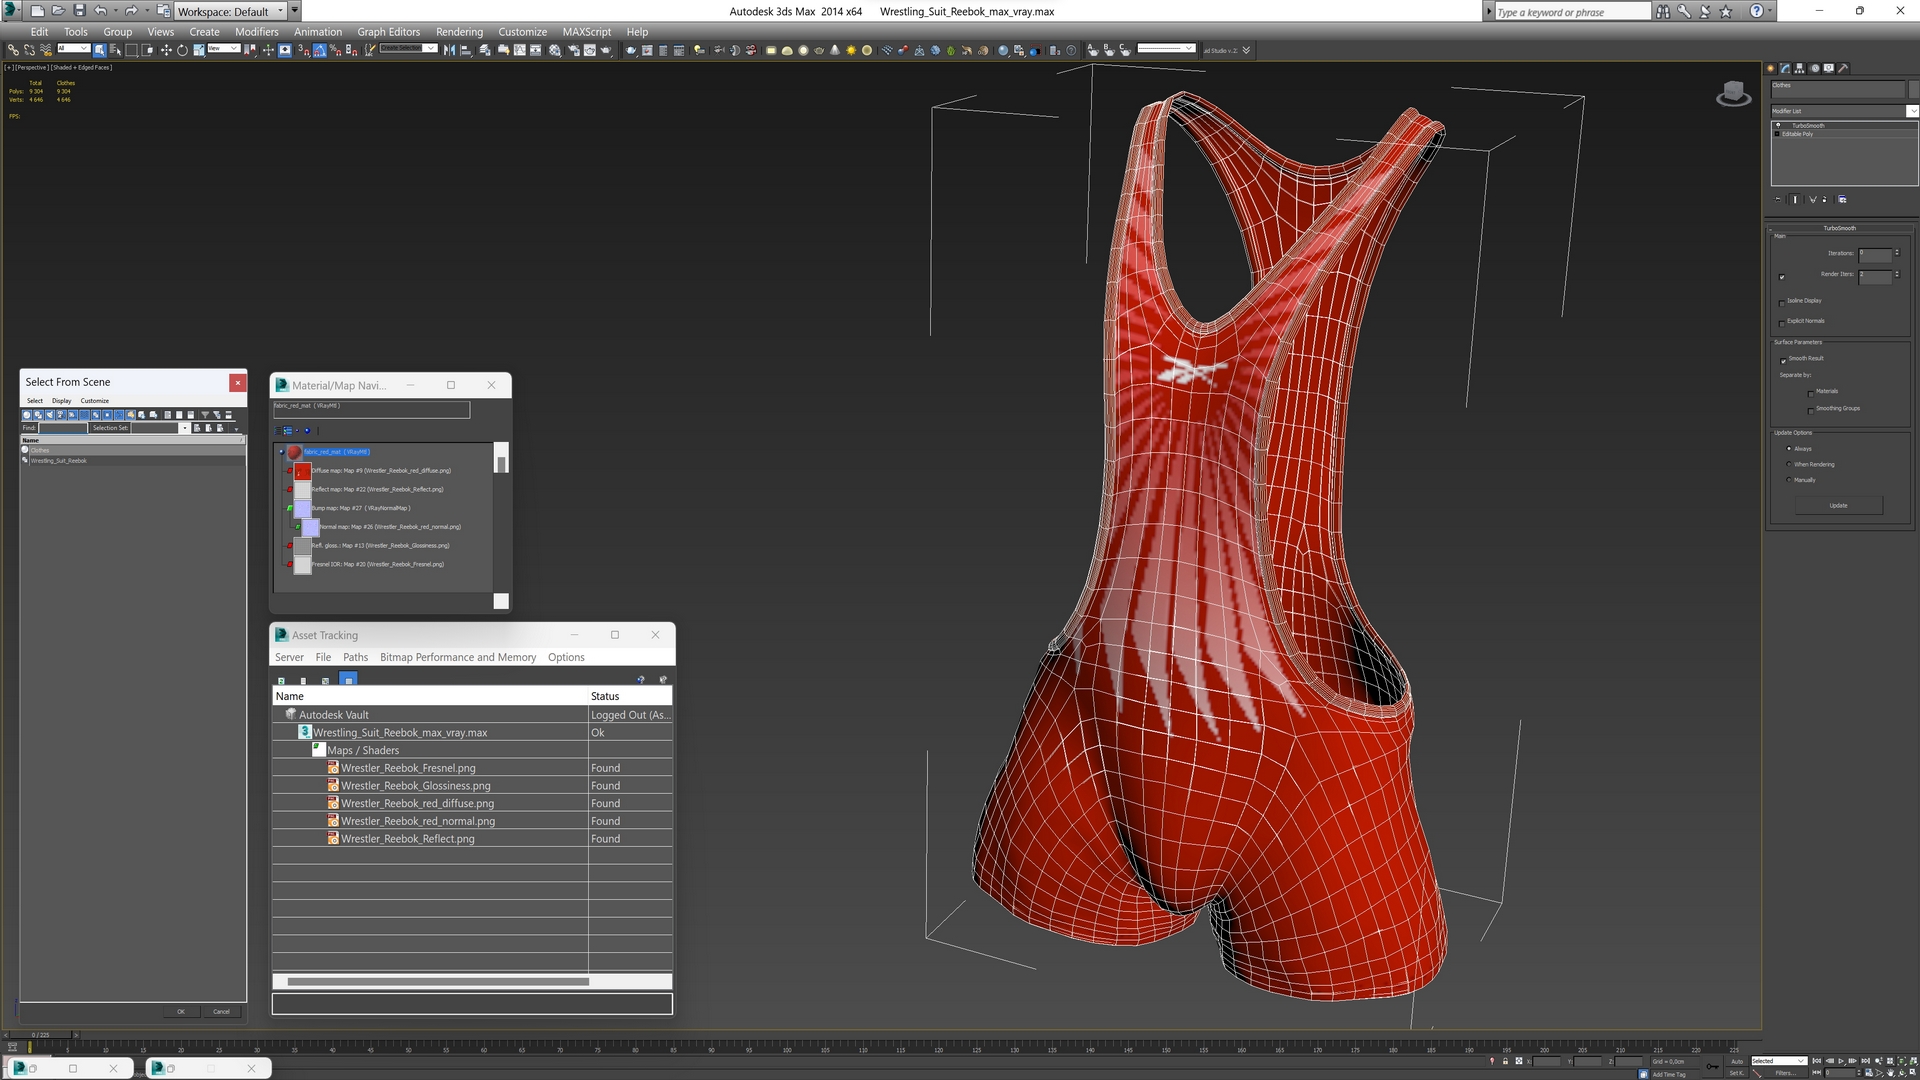Image resolution: width=1920 pixels, height=1080 pixels.
Task: Click the Select and Rotate tool
Action: [x=182, y=50]
